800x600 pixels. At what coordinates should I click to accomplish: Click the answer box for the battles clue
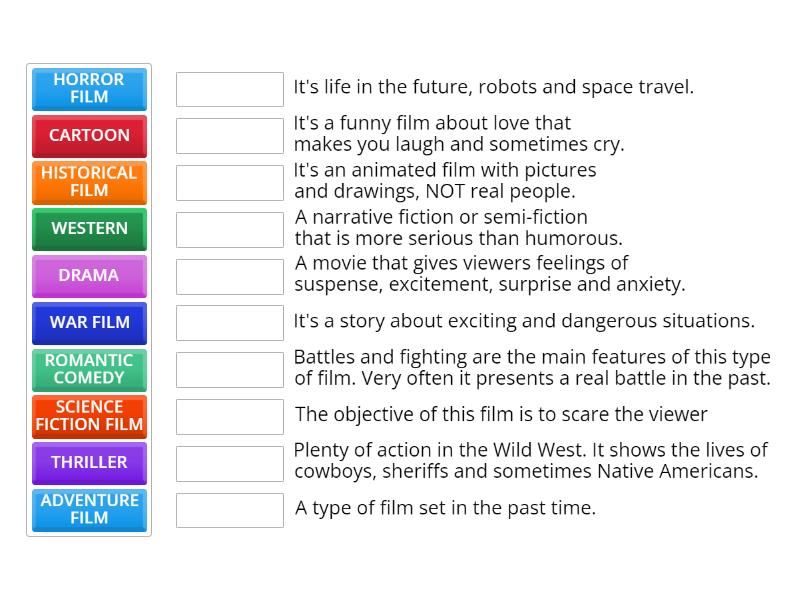(229, 369)
